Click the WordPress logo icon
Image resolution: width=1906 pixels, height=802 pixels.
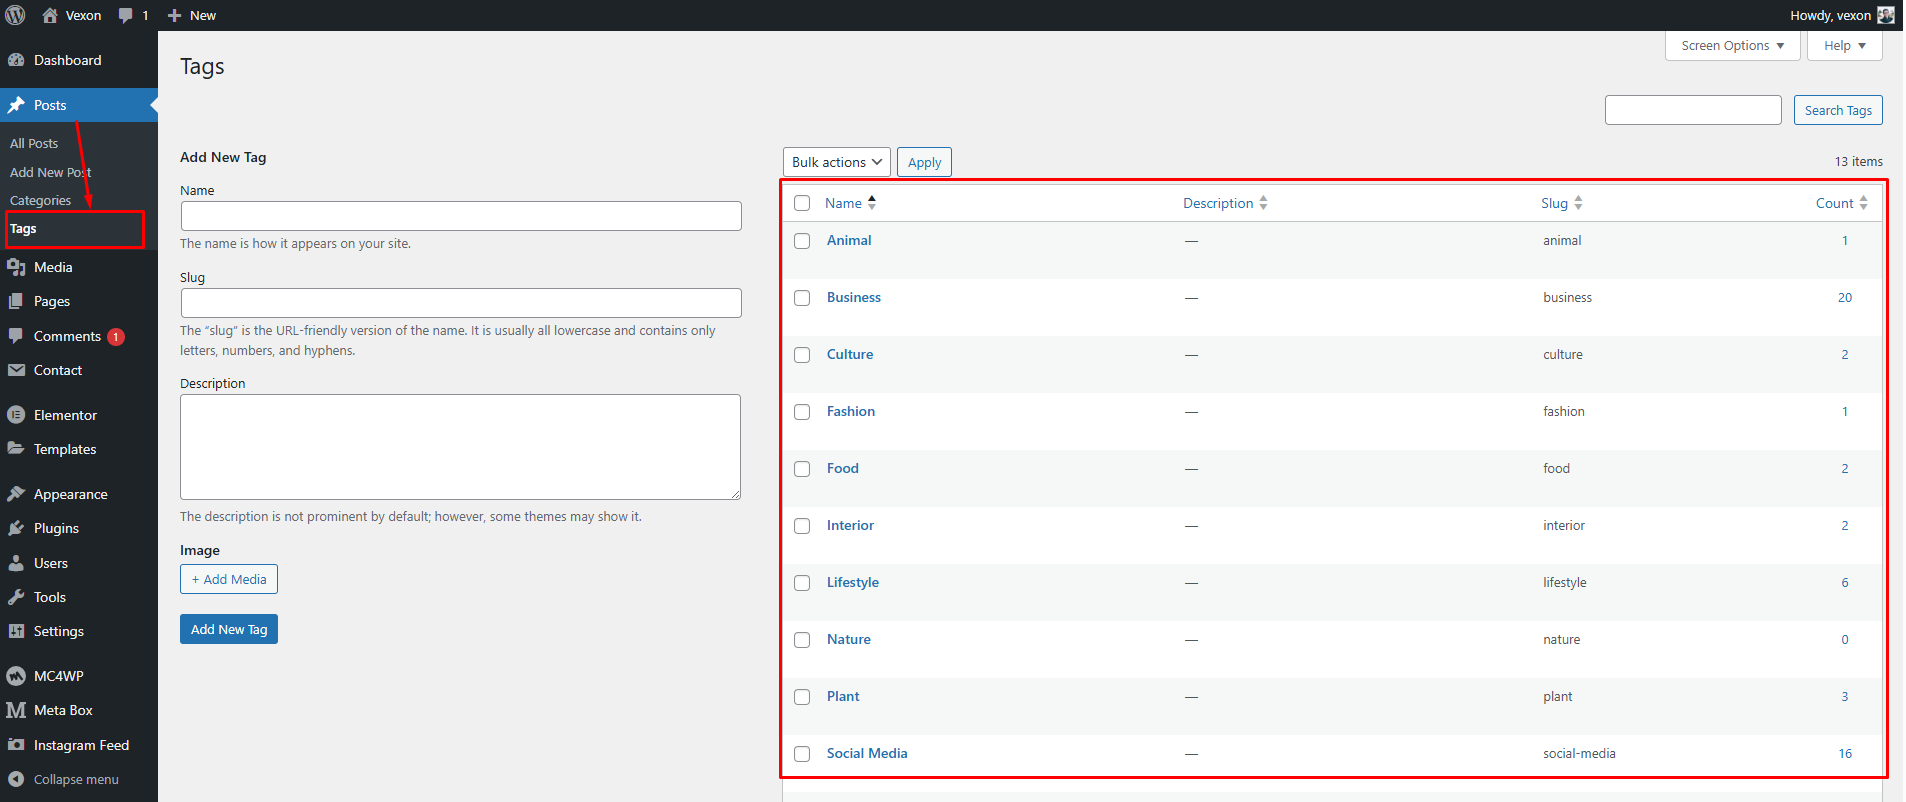[x=15, y=15]
